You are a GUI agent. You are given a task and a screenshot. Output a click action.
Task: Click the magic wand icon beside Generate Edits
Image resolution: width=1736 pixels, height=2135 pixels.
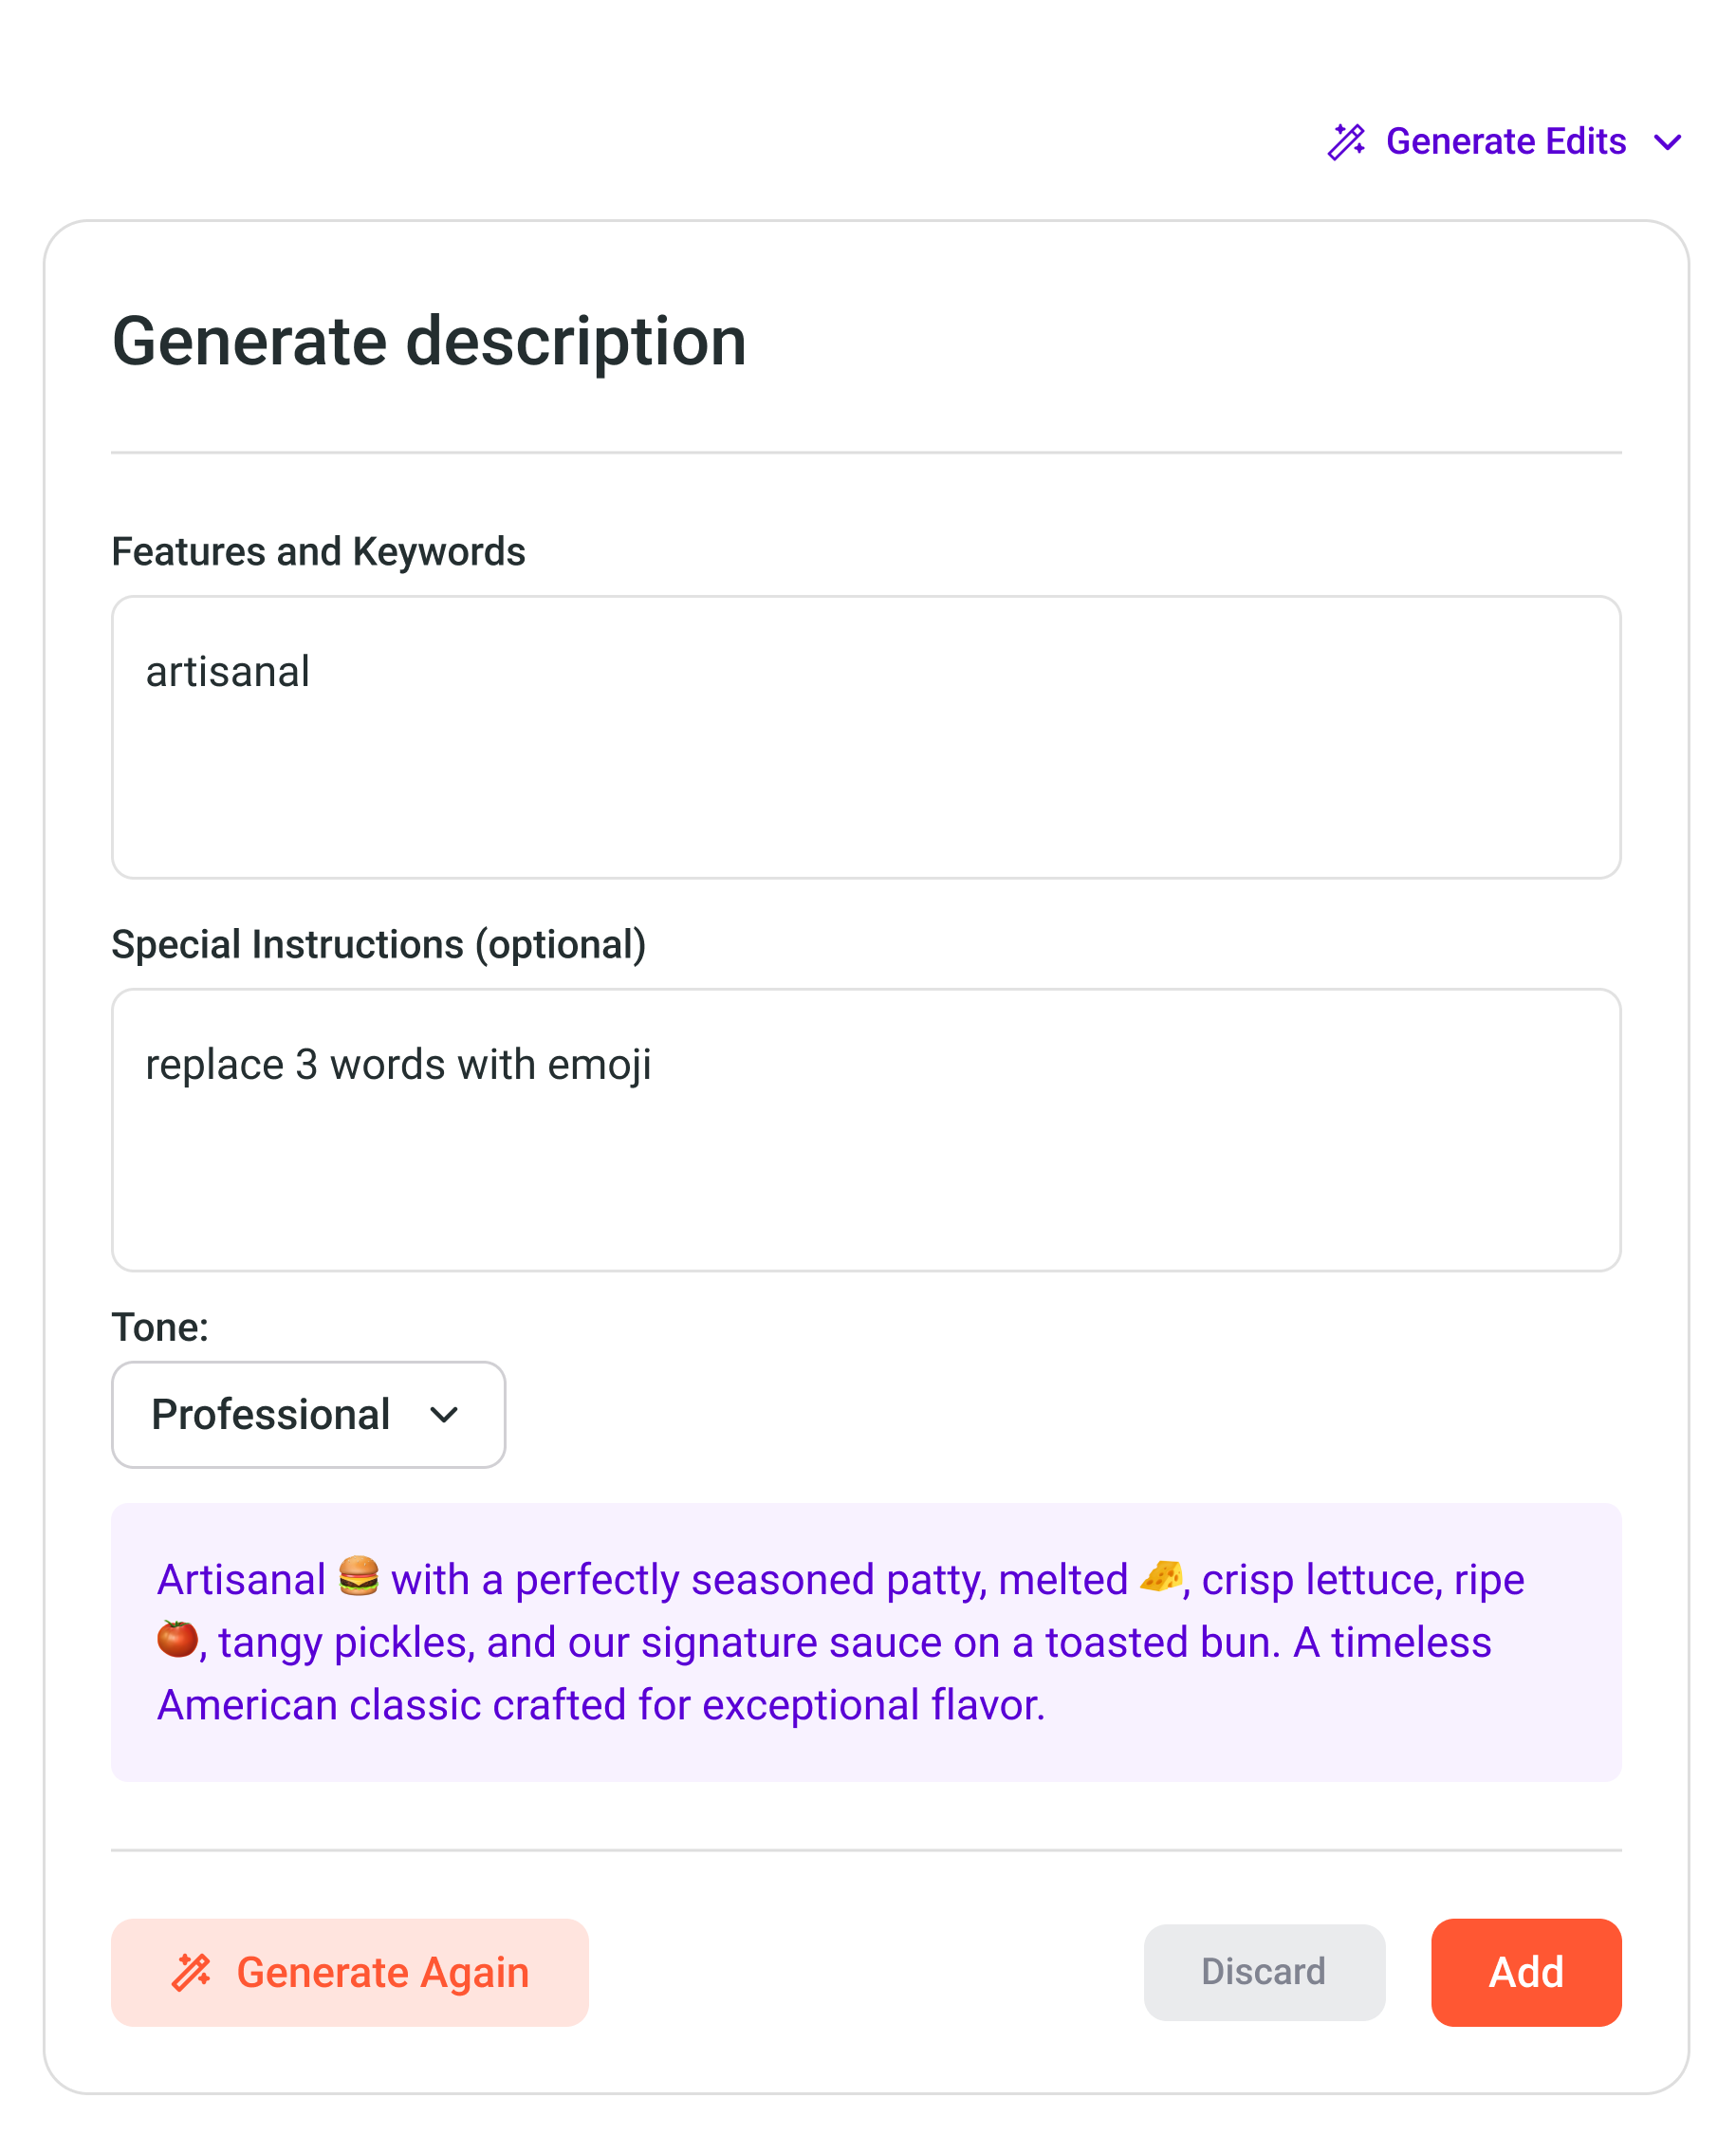click(1346, 142)
